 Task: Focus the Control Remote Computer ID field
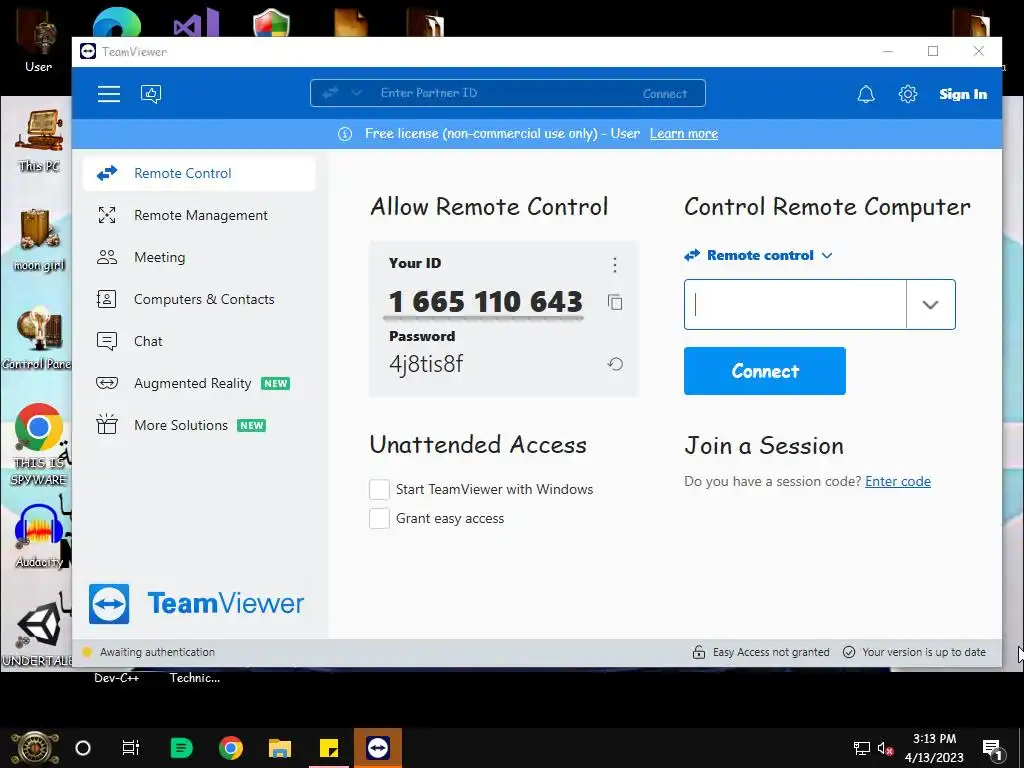coord(795,304)
